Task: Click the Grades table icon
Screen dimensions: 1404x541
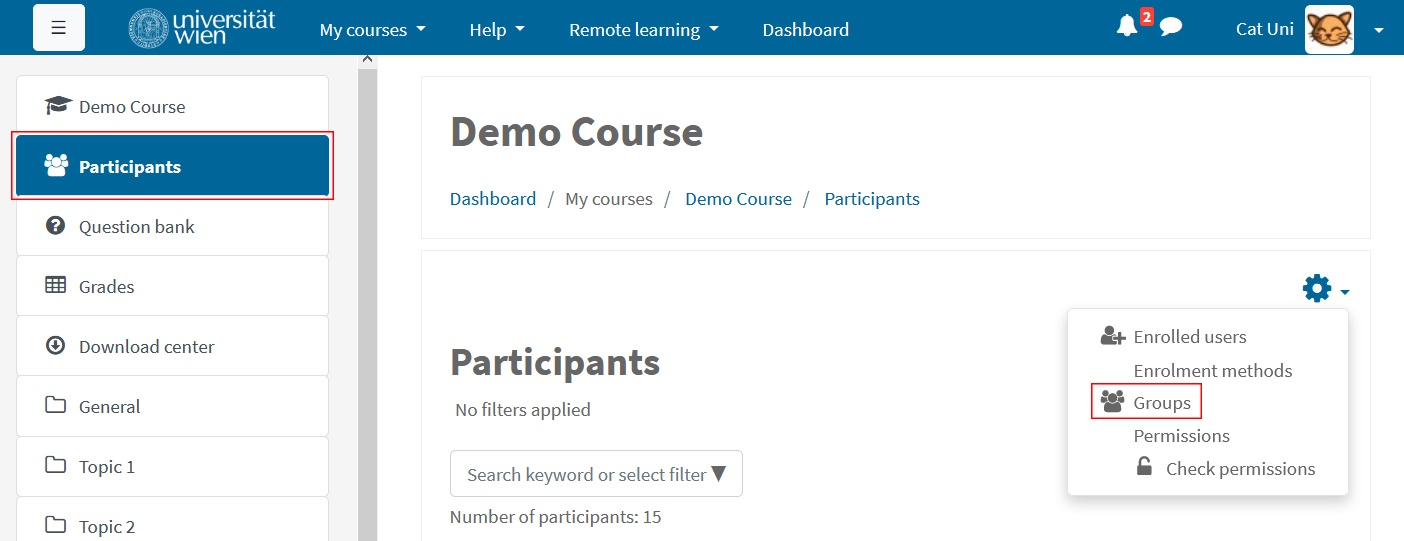Action: pos(56,286)
